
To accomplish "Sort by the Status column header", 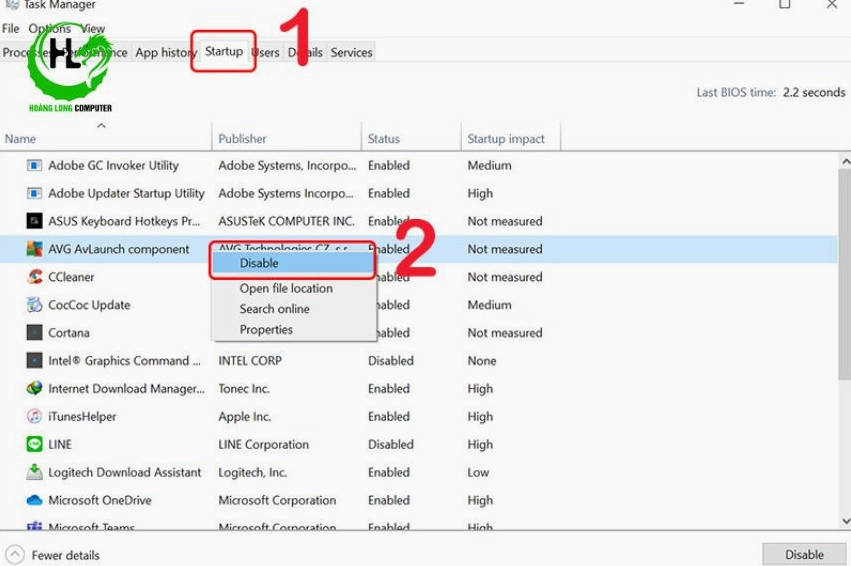I will pyautogui.click(x=384, y=139).
